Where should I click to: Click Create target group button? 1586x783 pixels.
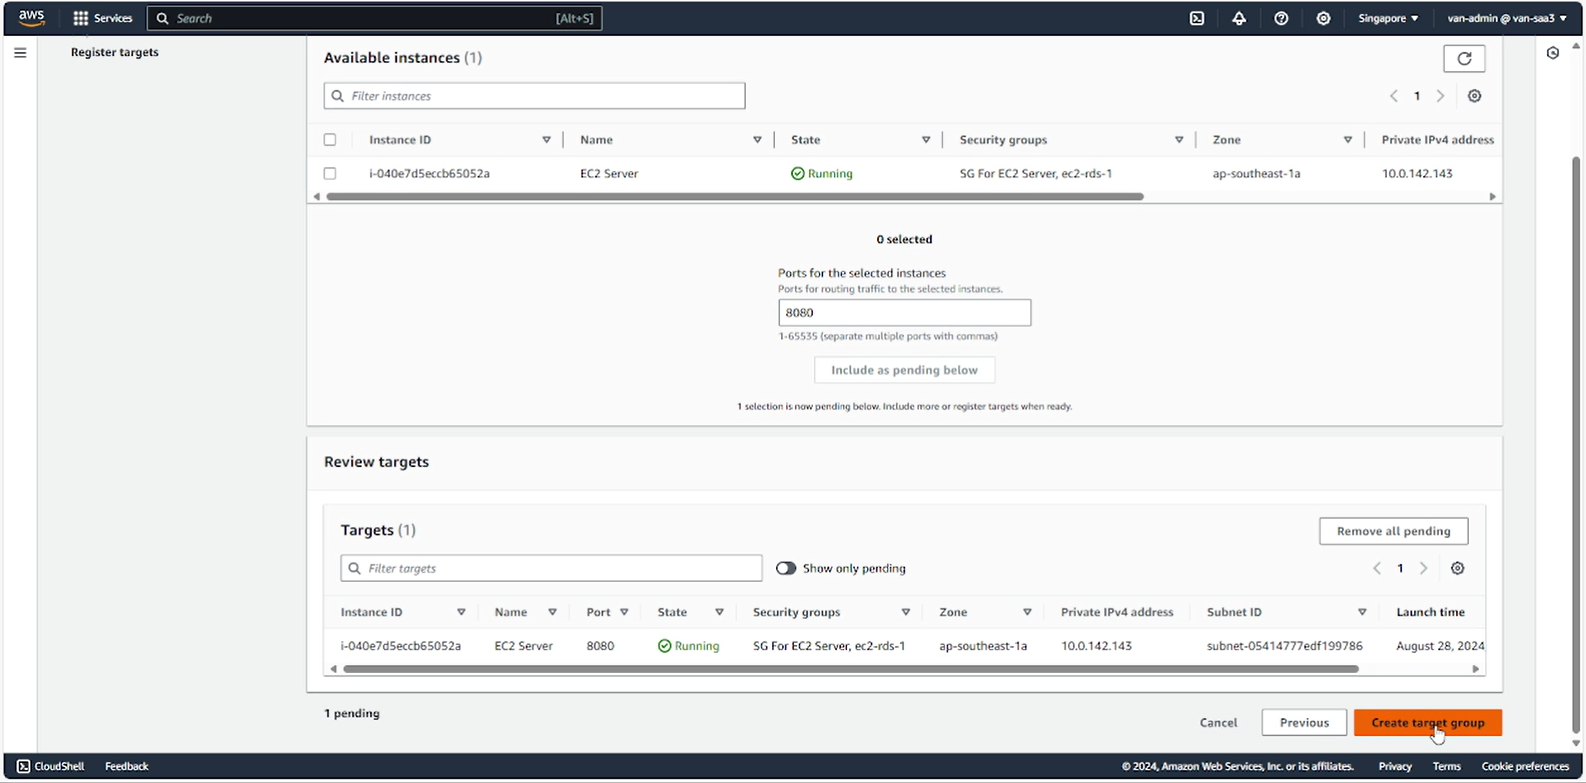(1428, 722)
